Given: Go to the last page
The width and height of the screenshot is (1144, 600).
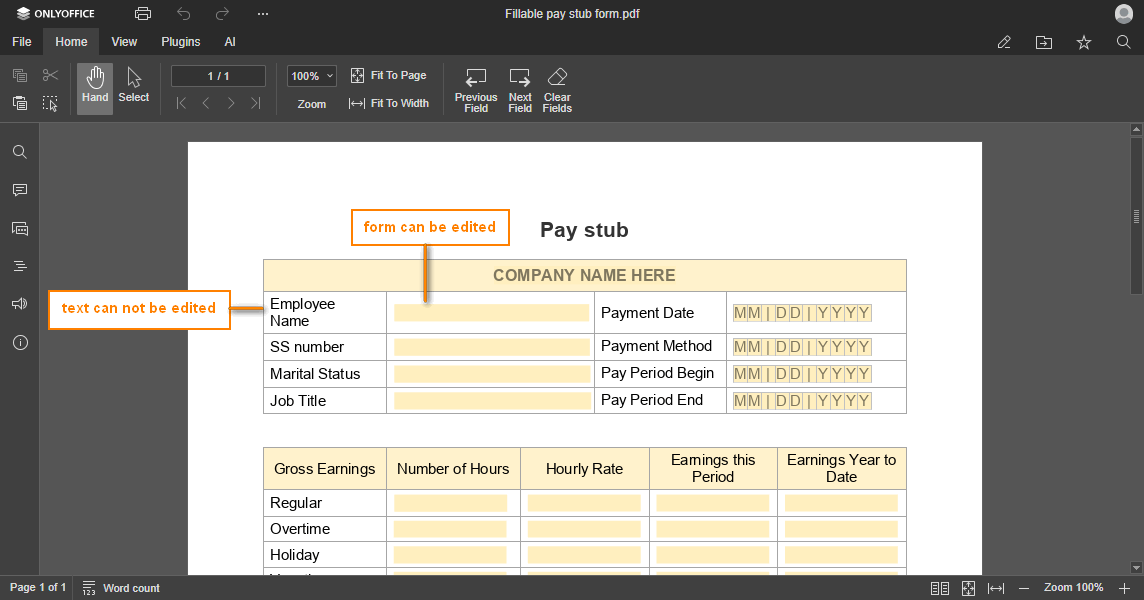Looking at the screenshot, I should [255, 104].
